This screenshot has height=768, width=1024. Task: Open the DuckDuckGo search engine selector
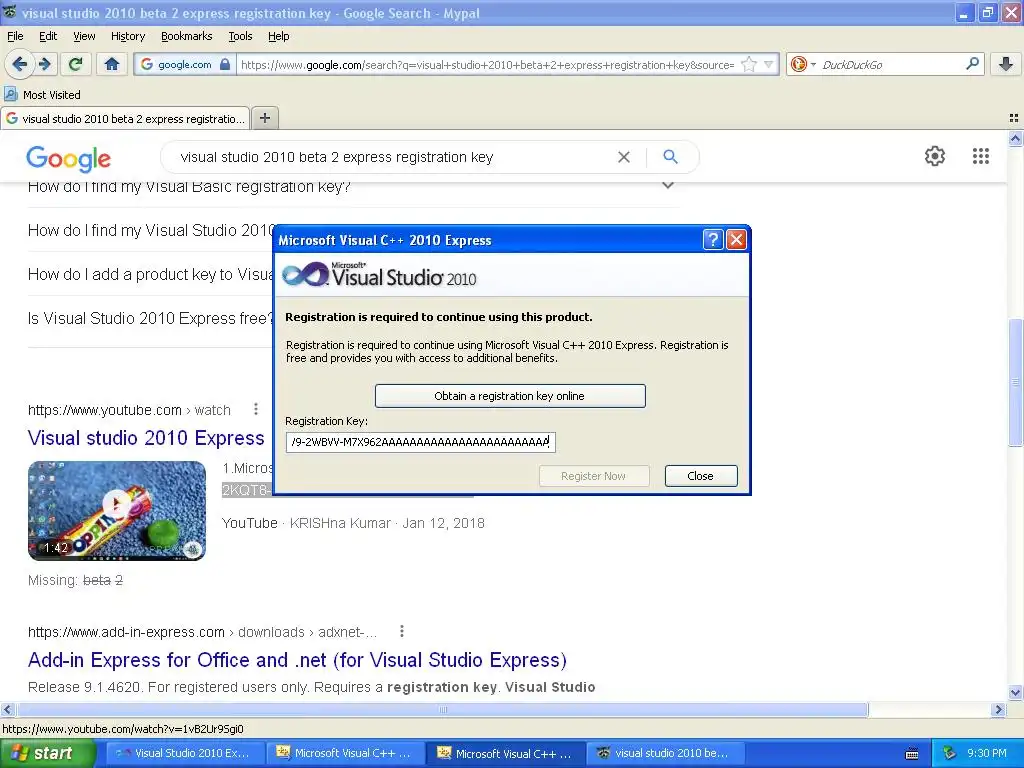pyautogui.click(x=803, y=64)
